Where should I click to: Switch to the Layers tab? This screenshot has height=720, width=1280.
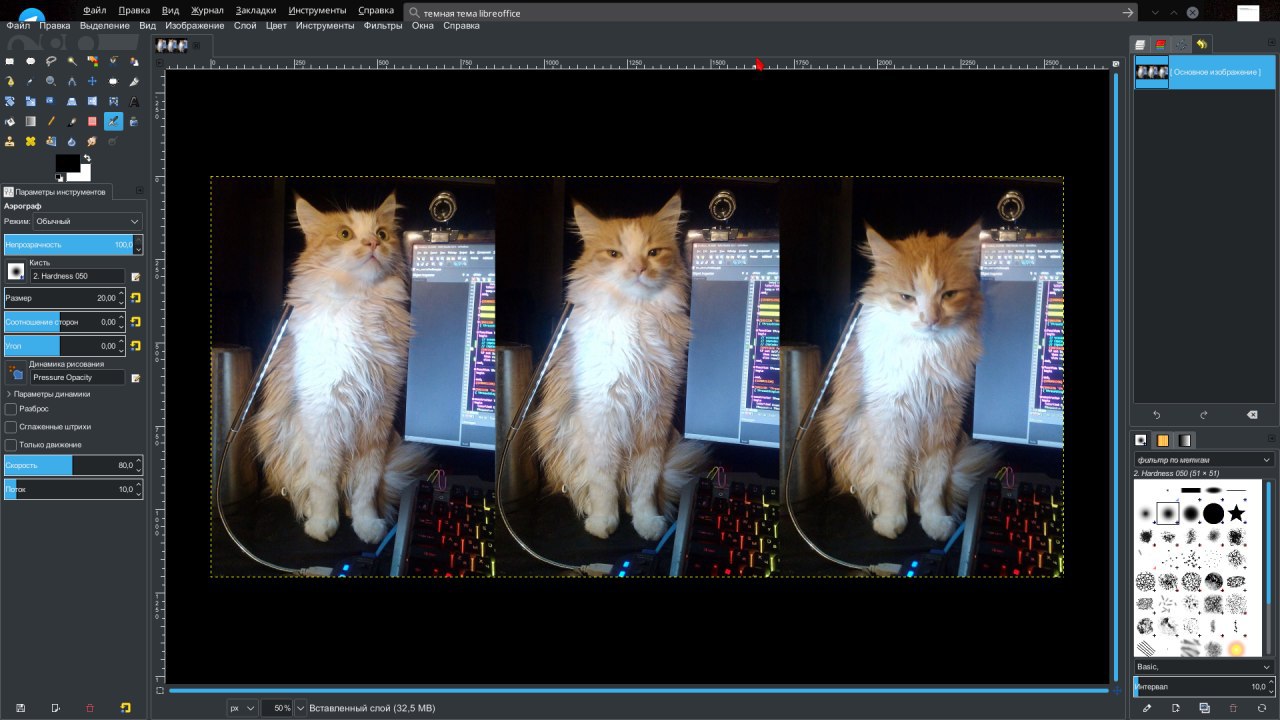1139,44
